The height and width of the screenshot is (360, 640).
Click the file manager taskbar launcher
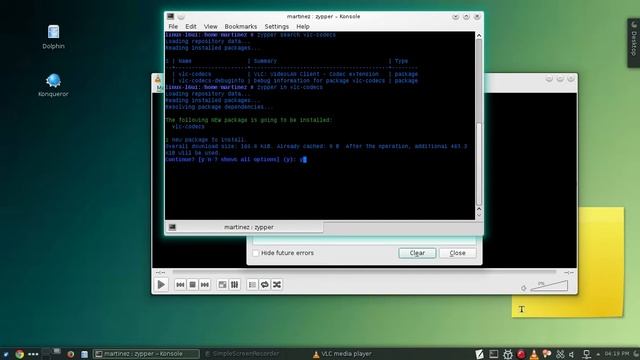(84, 354)
